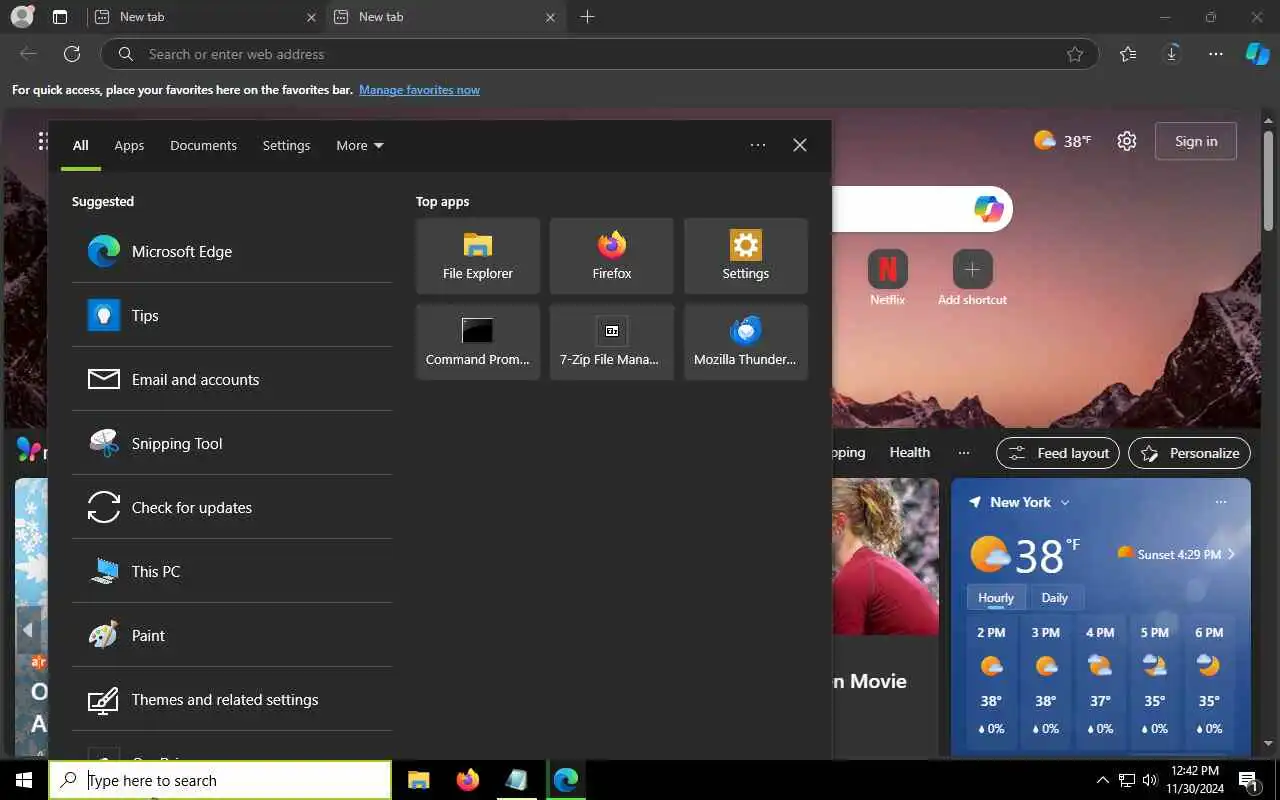This screenshot has height=800, width=1280.
Task: Launch Command Prompt top app tile
Action: [478, 342]
